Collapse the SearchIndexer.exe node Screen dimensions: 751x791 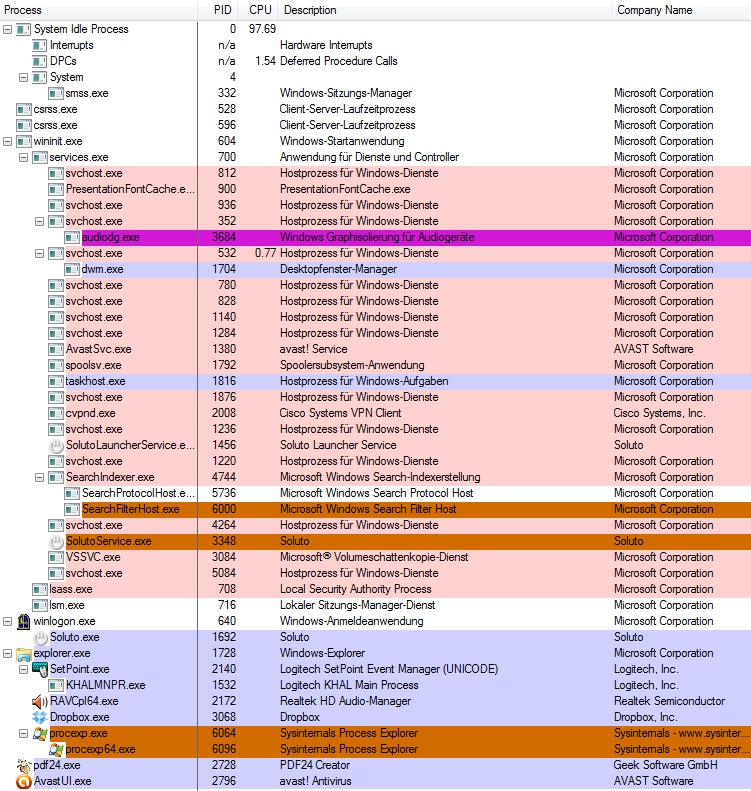pyautogui.click(x=39, y=477)
